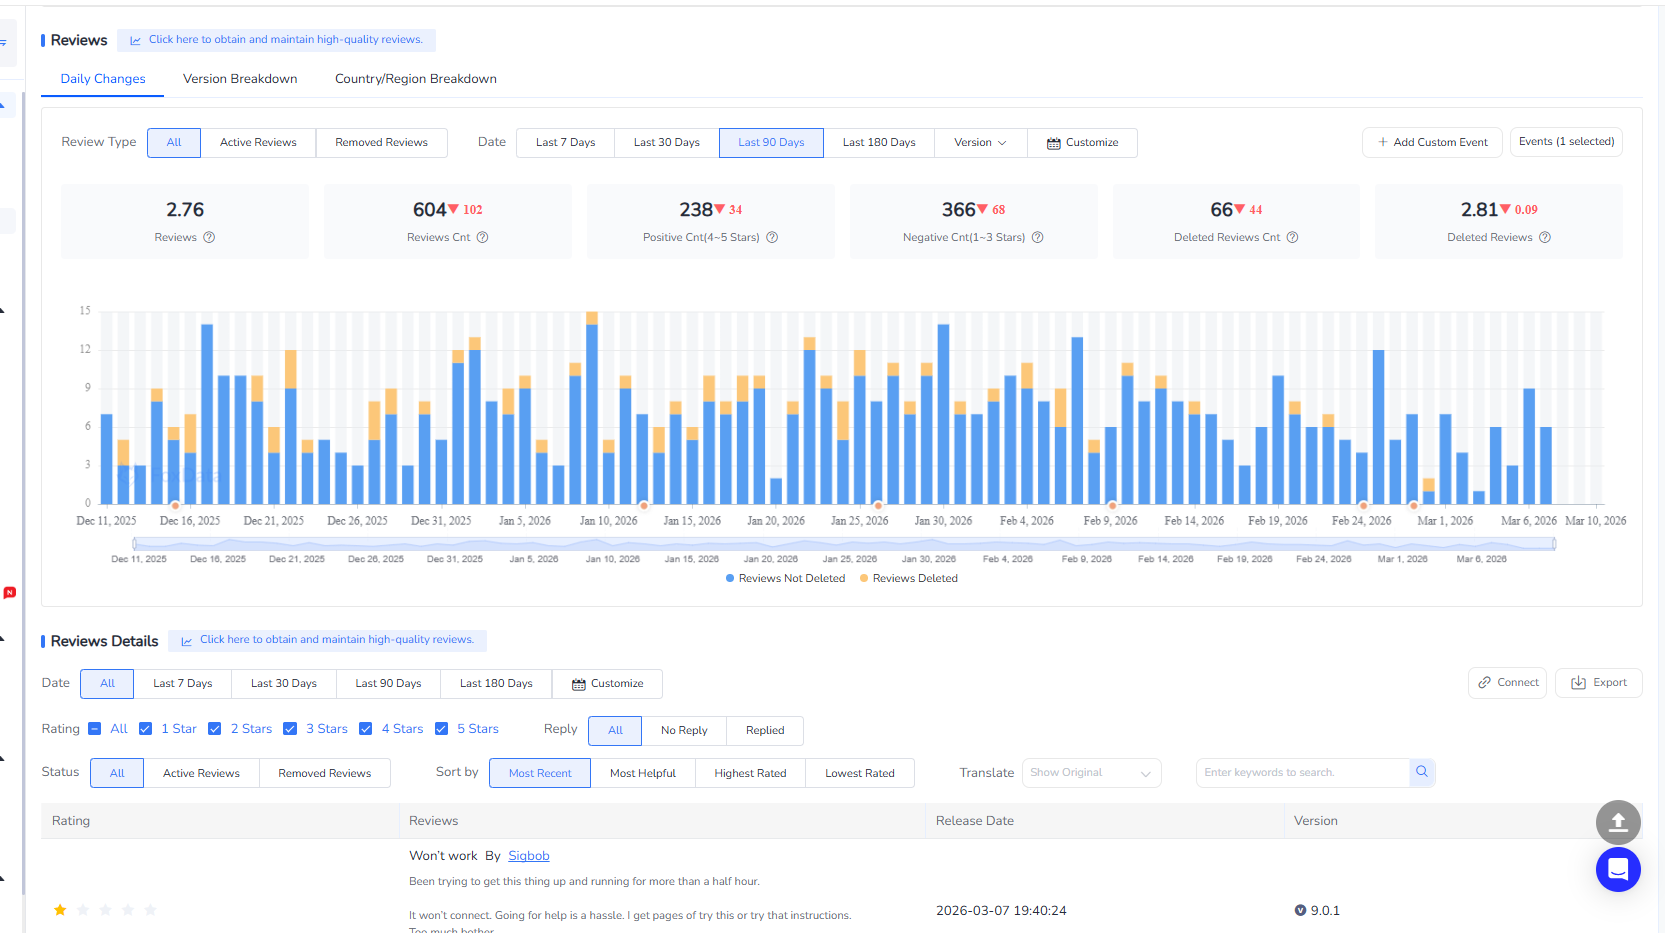
Task: Expand the Translate Show Original dropdown
Action: [1090, 773]
